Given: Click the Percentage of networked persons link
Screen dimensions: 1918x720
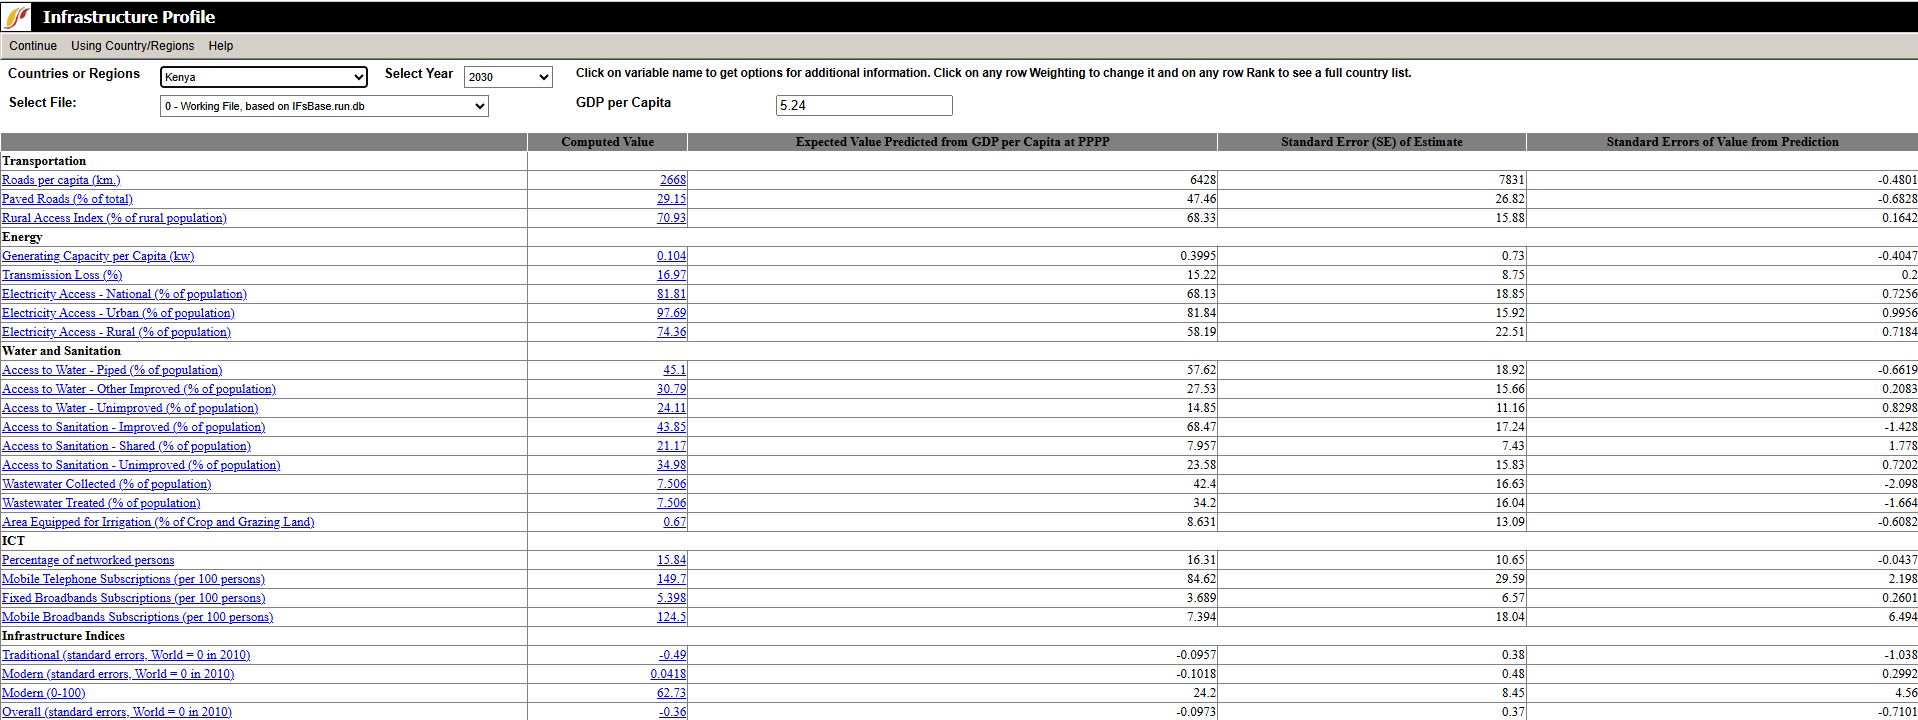Looking at the screenshot, I should tap(88, 560).
